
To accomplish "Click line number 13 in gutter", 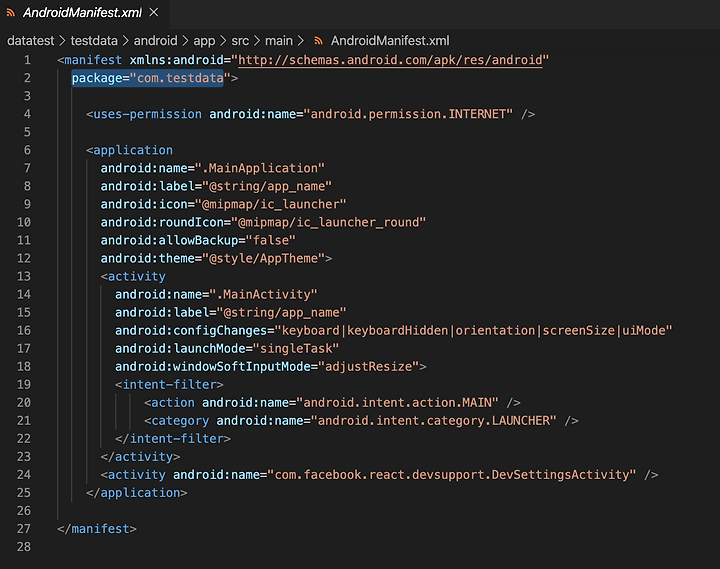I will pos(24,276).
